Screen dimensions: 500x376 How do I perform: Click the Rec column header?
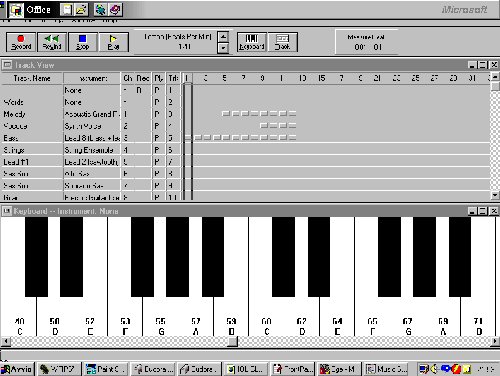[x=143, y=78]
